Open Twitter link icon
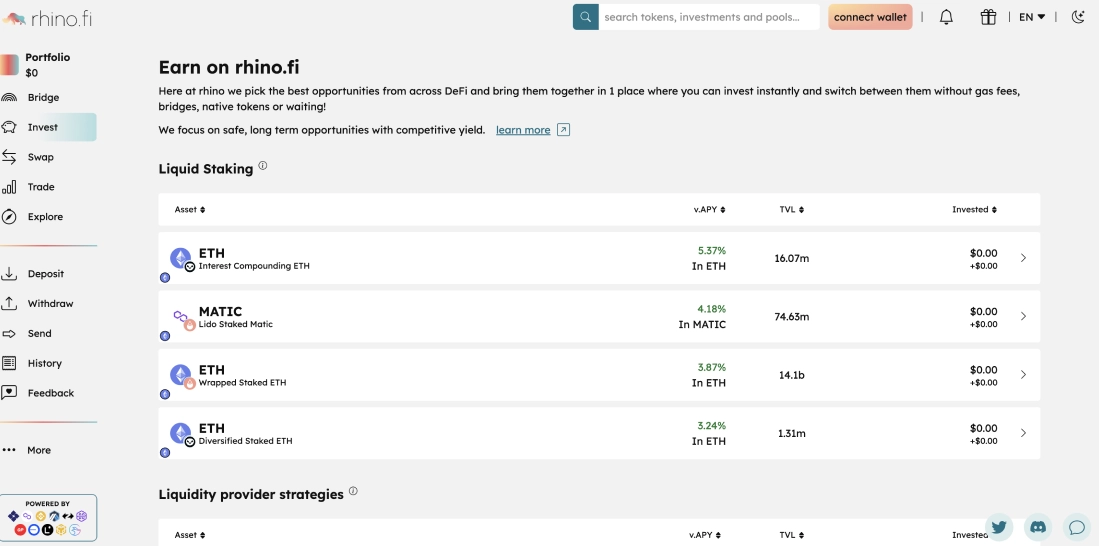1099x546 pixels. tap(999, 527)
